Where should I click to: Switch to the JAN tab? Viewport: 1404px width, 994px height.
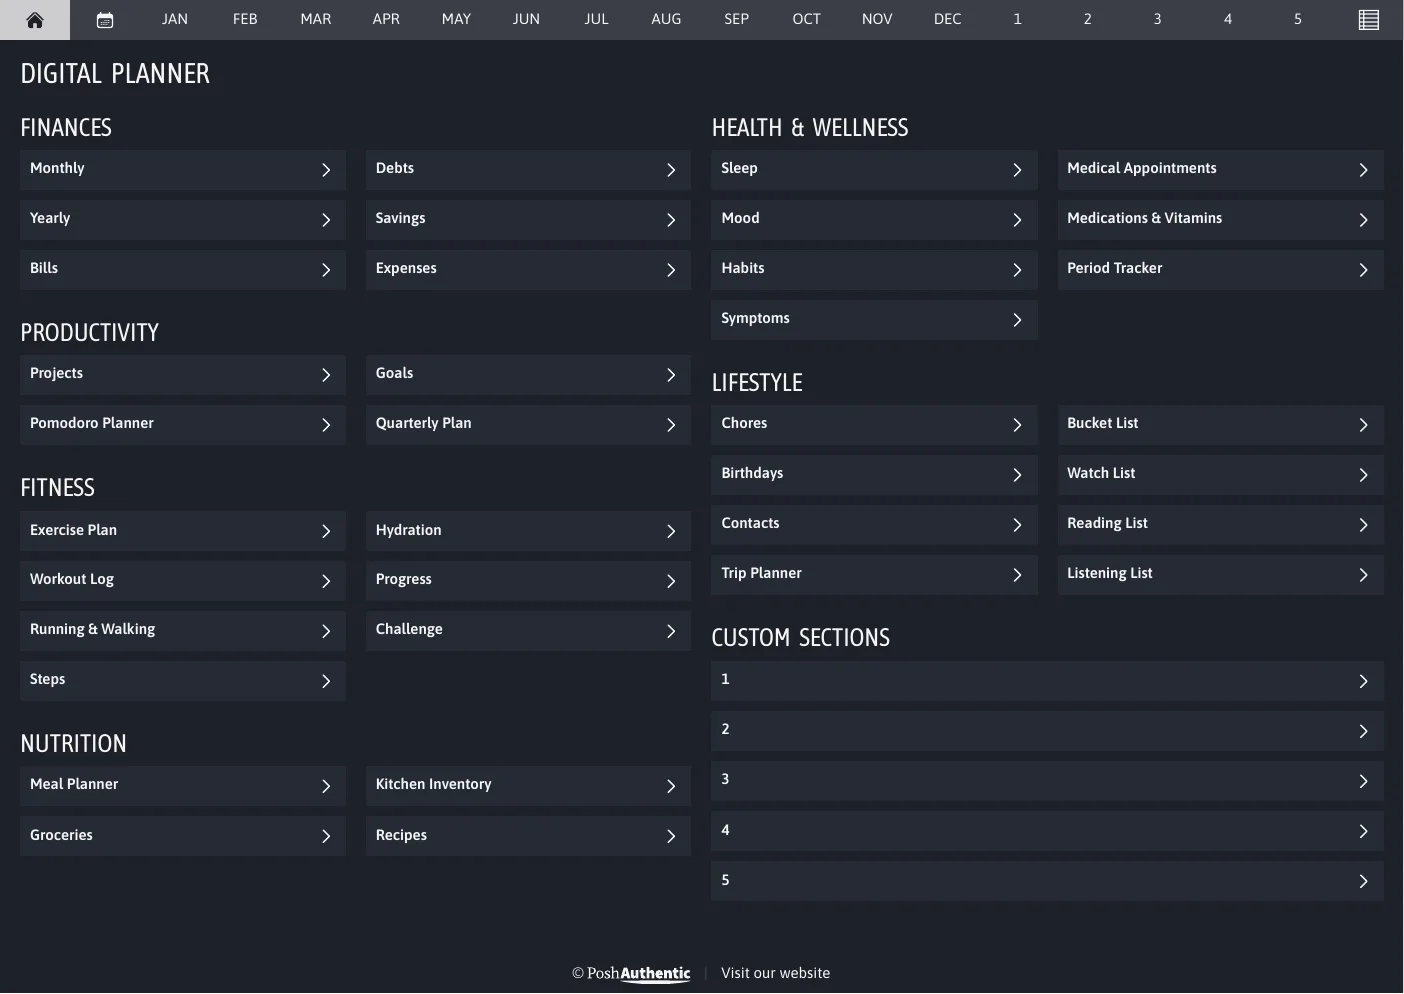[x=175, y=19]
